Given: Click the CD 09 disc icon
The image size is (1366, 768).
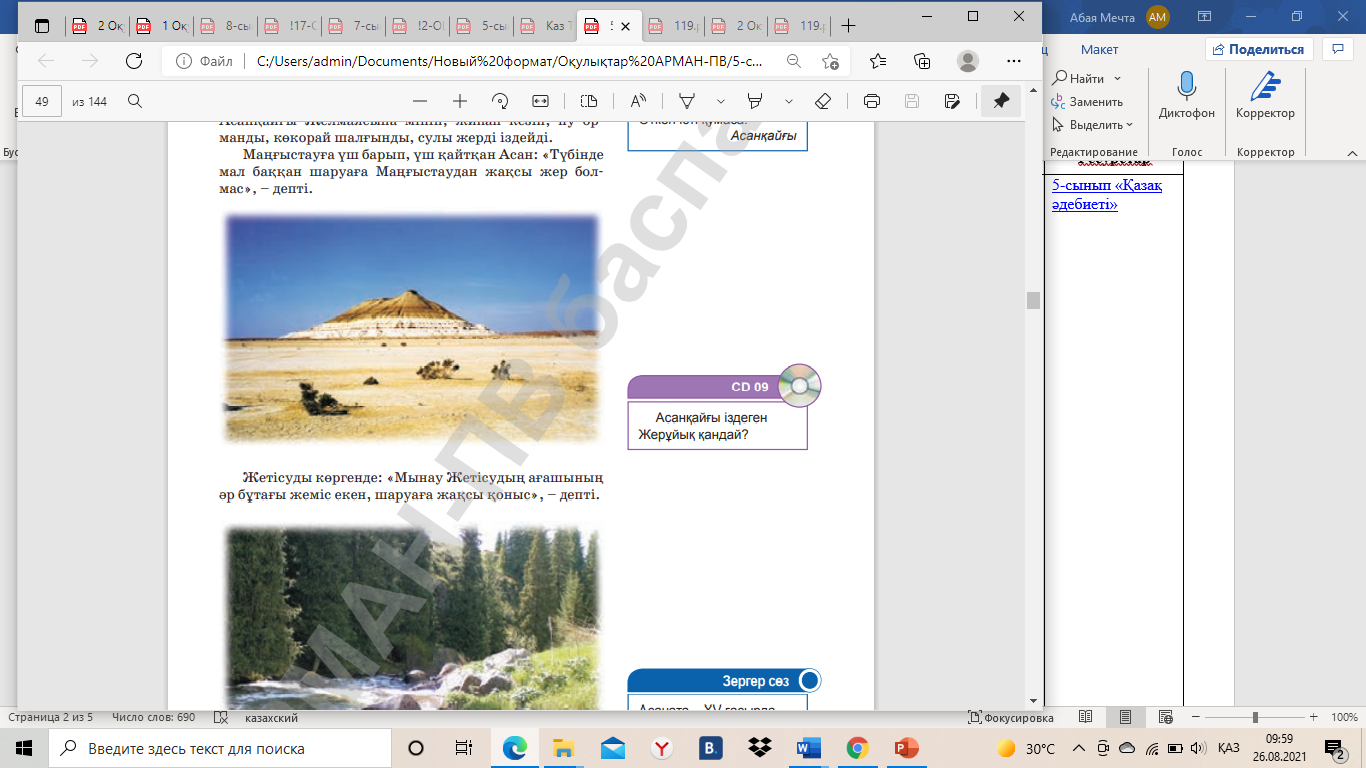Looking at the screenshot, I should click(799, 386).
